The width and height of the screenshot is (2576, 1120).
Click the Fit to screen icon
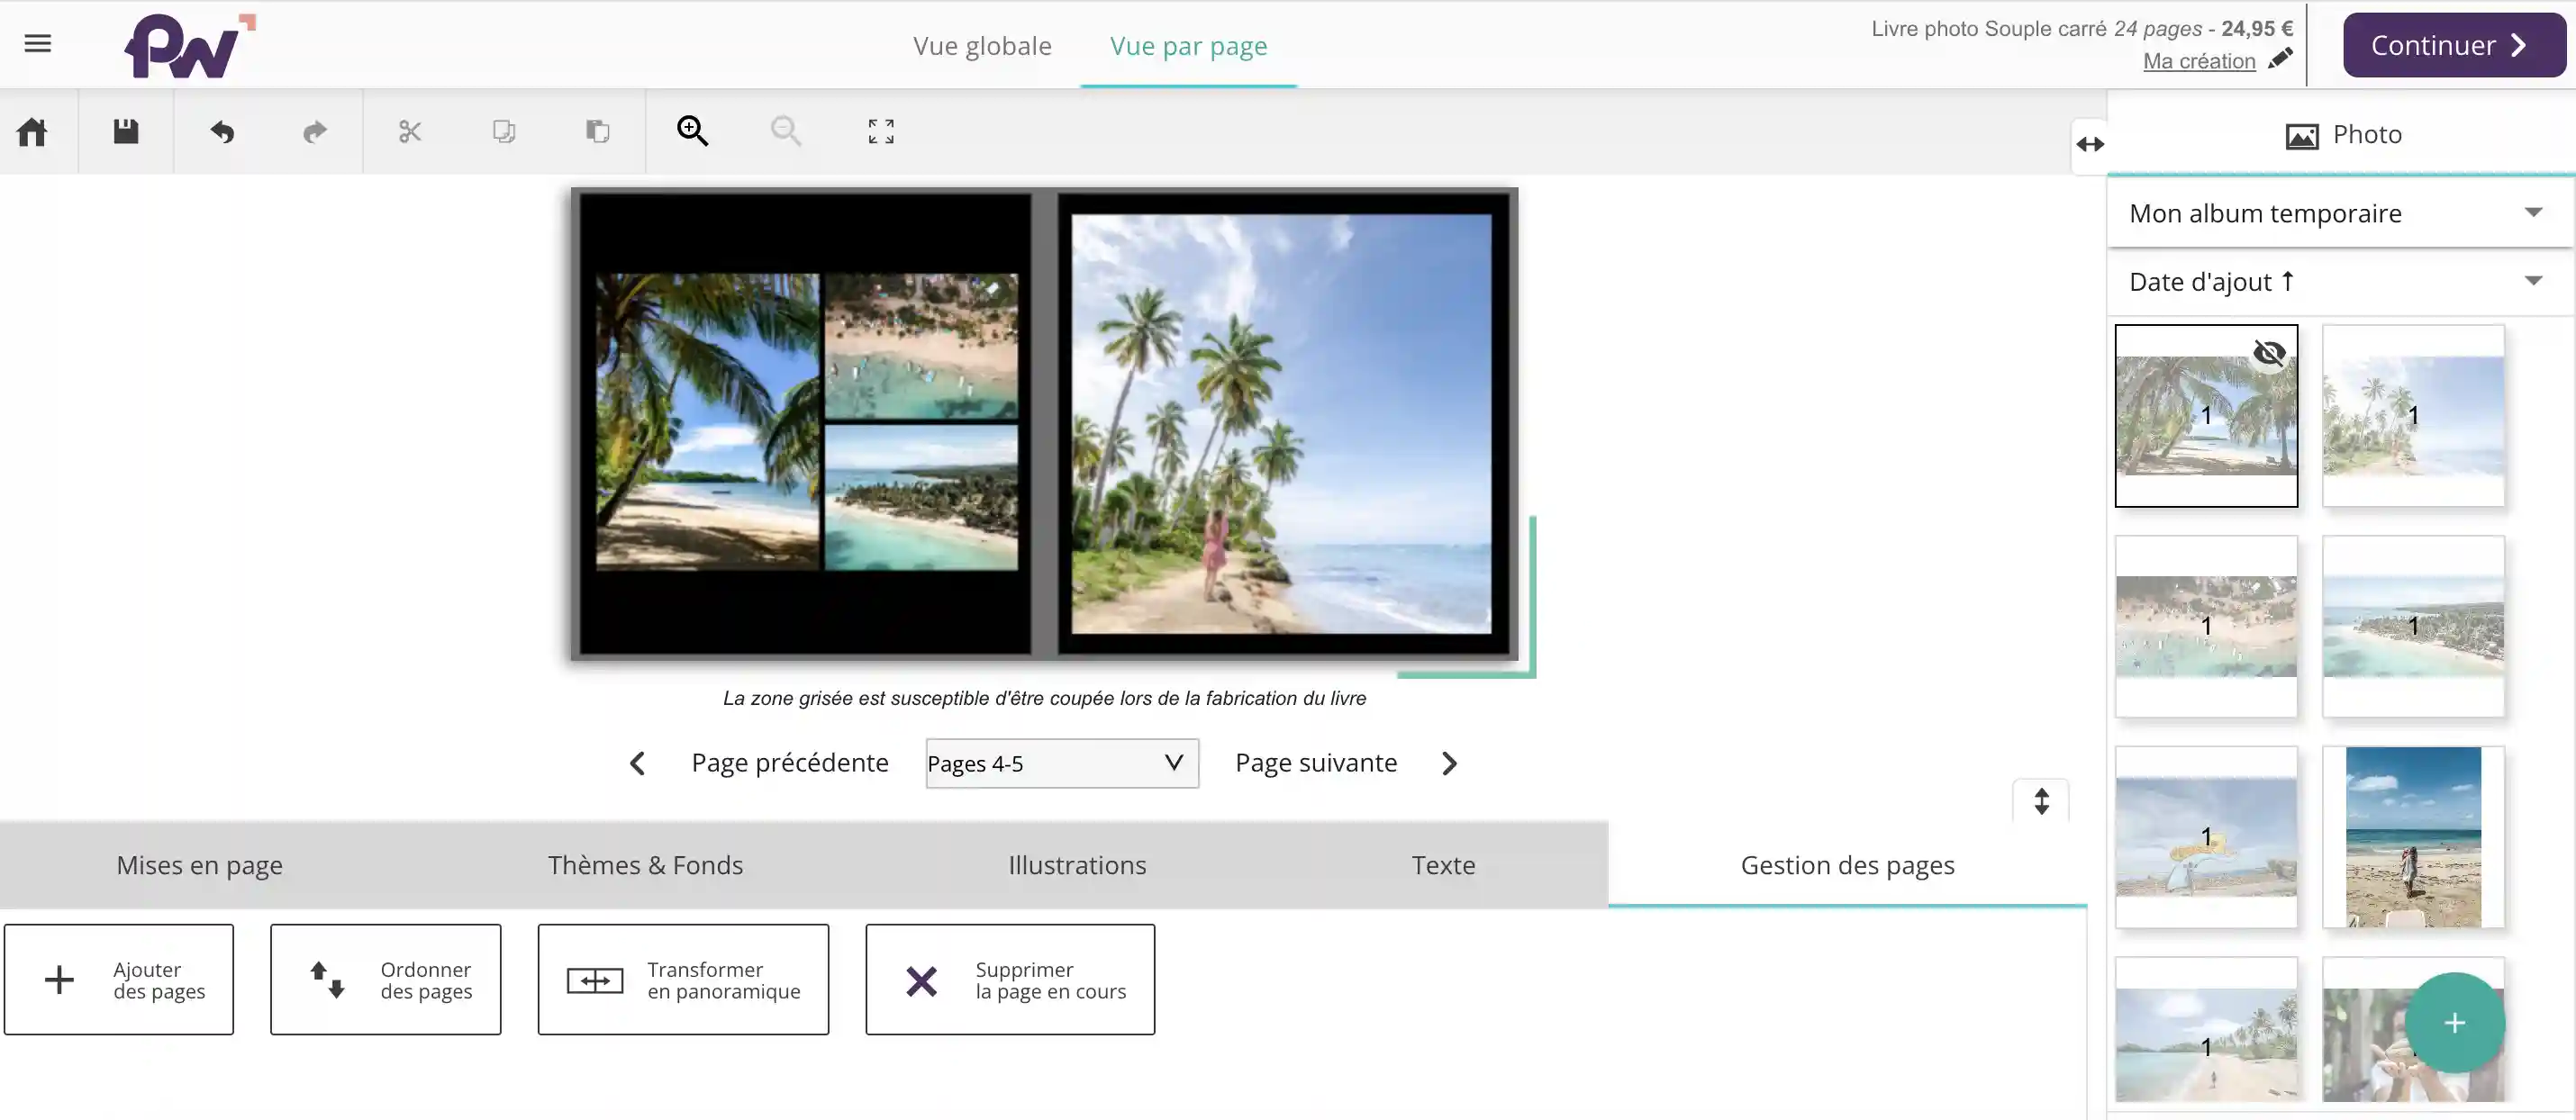coord(879,130)
